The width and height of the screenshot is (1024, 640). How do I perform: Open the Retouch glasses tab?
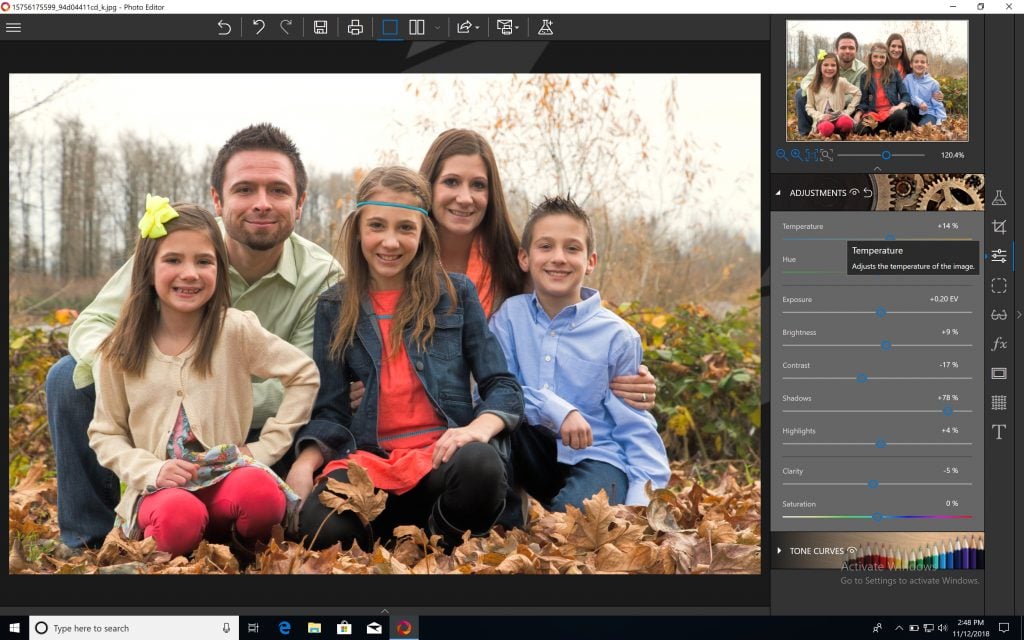tap(999, 315)
